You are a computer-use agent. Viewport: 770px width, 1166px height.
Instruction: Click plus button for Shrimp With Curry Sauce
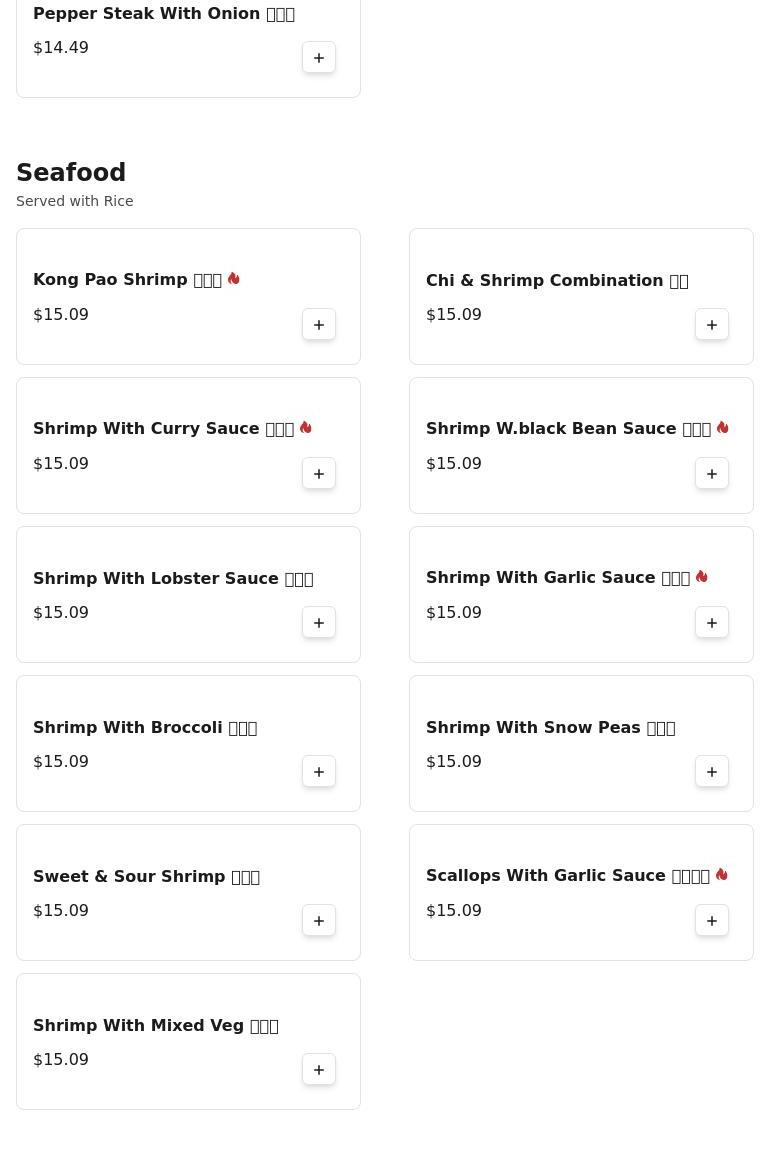tap(319, 474)
